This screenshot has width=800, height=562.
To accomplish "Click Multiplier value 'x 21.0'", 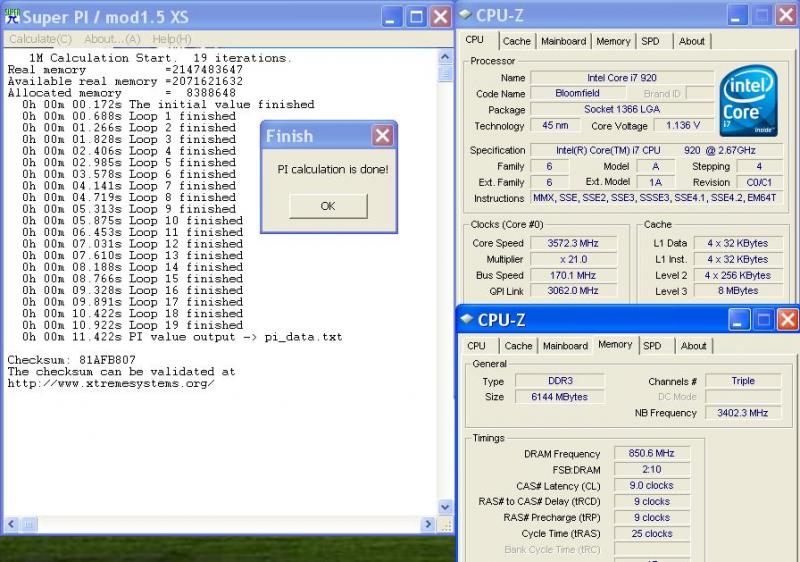I will point(573,259).
